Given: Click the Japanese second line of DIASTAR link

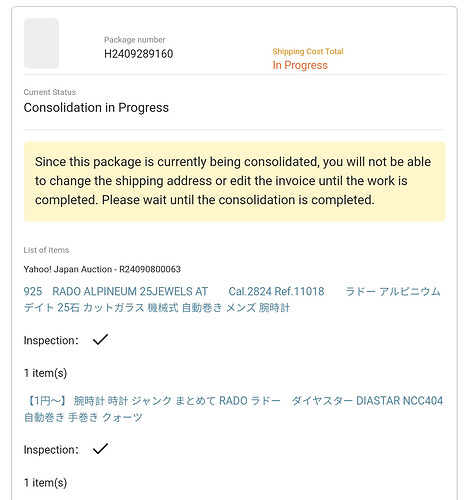Looking at the screenshot, I should 83,417.
